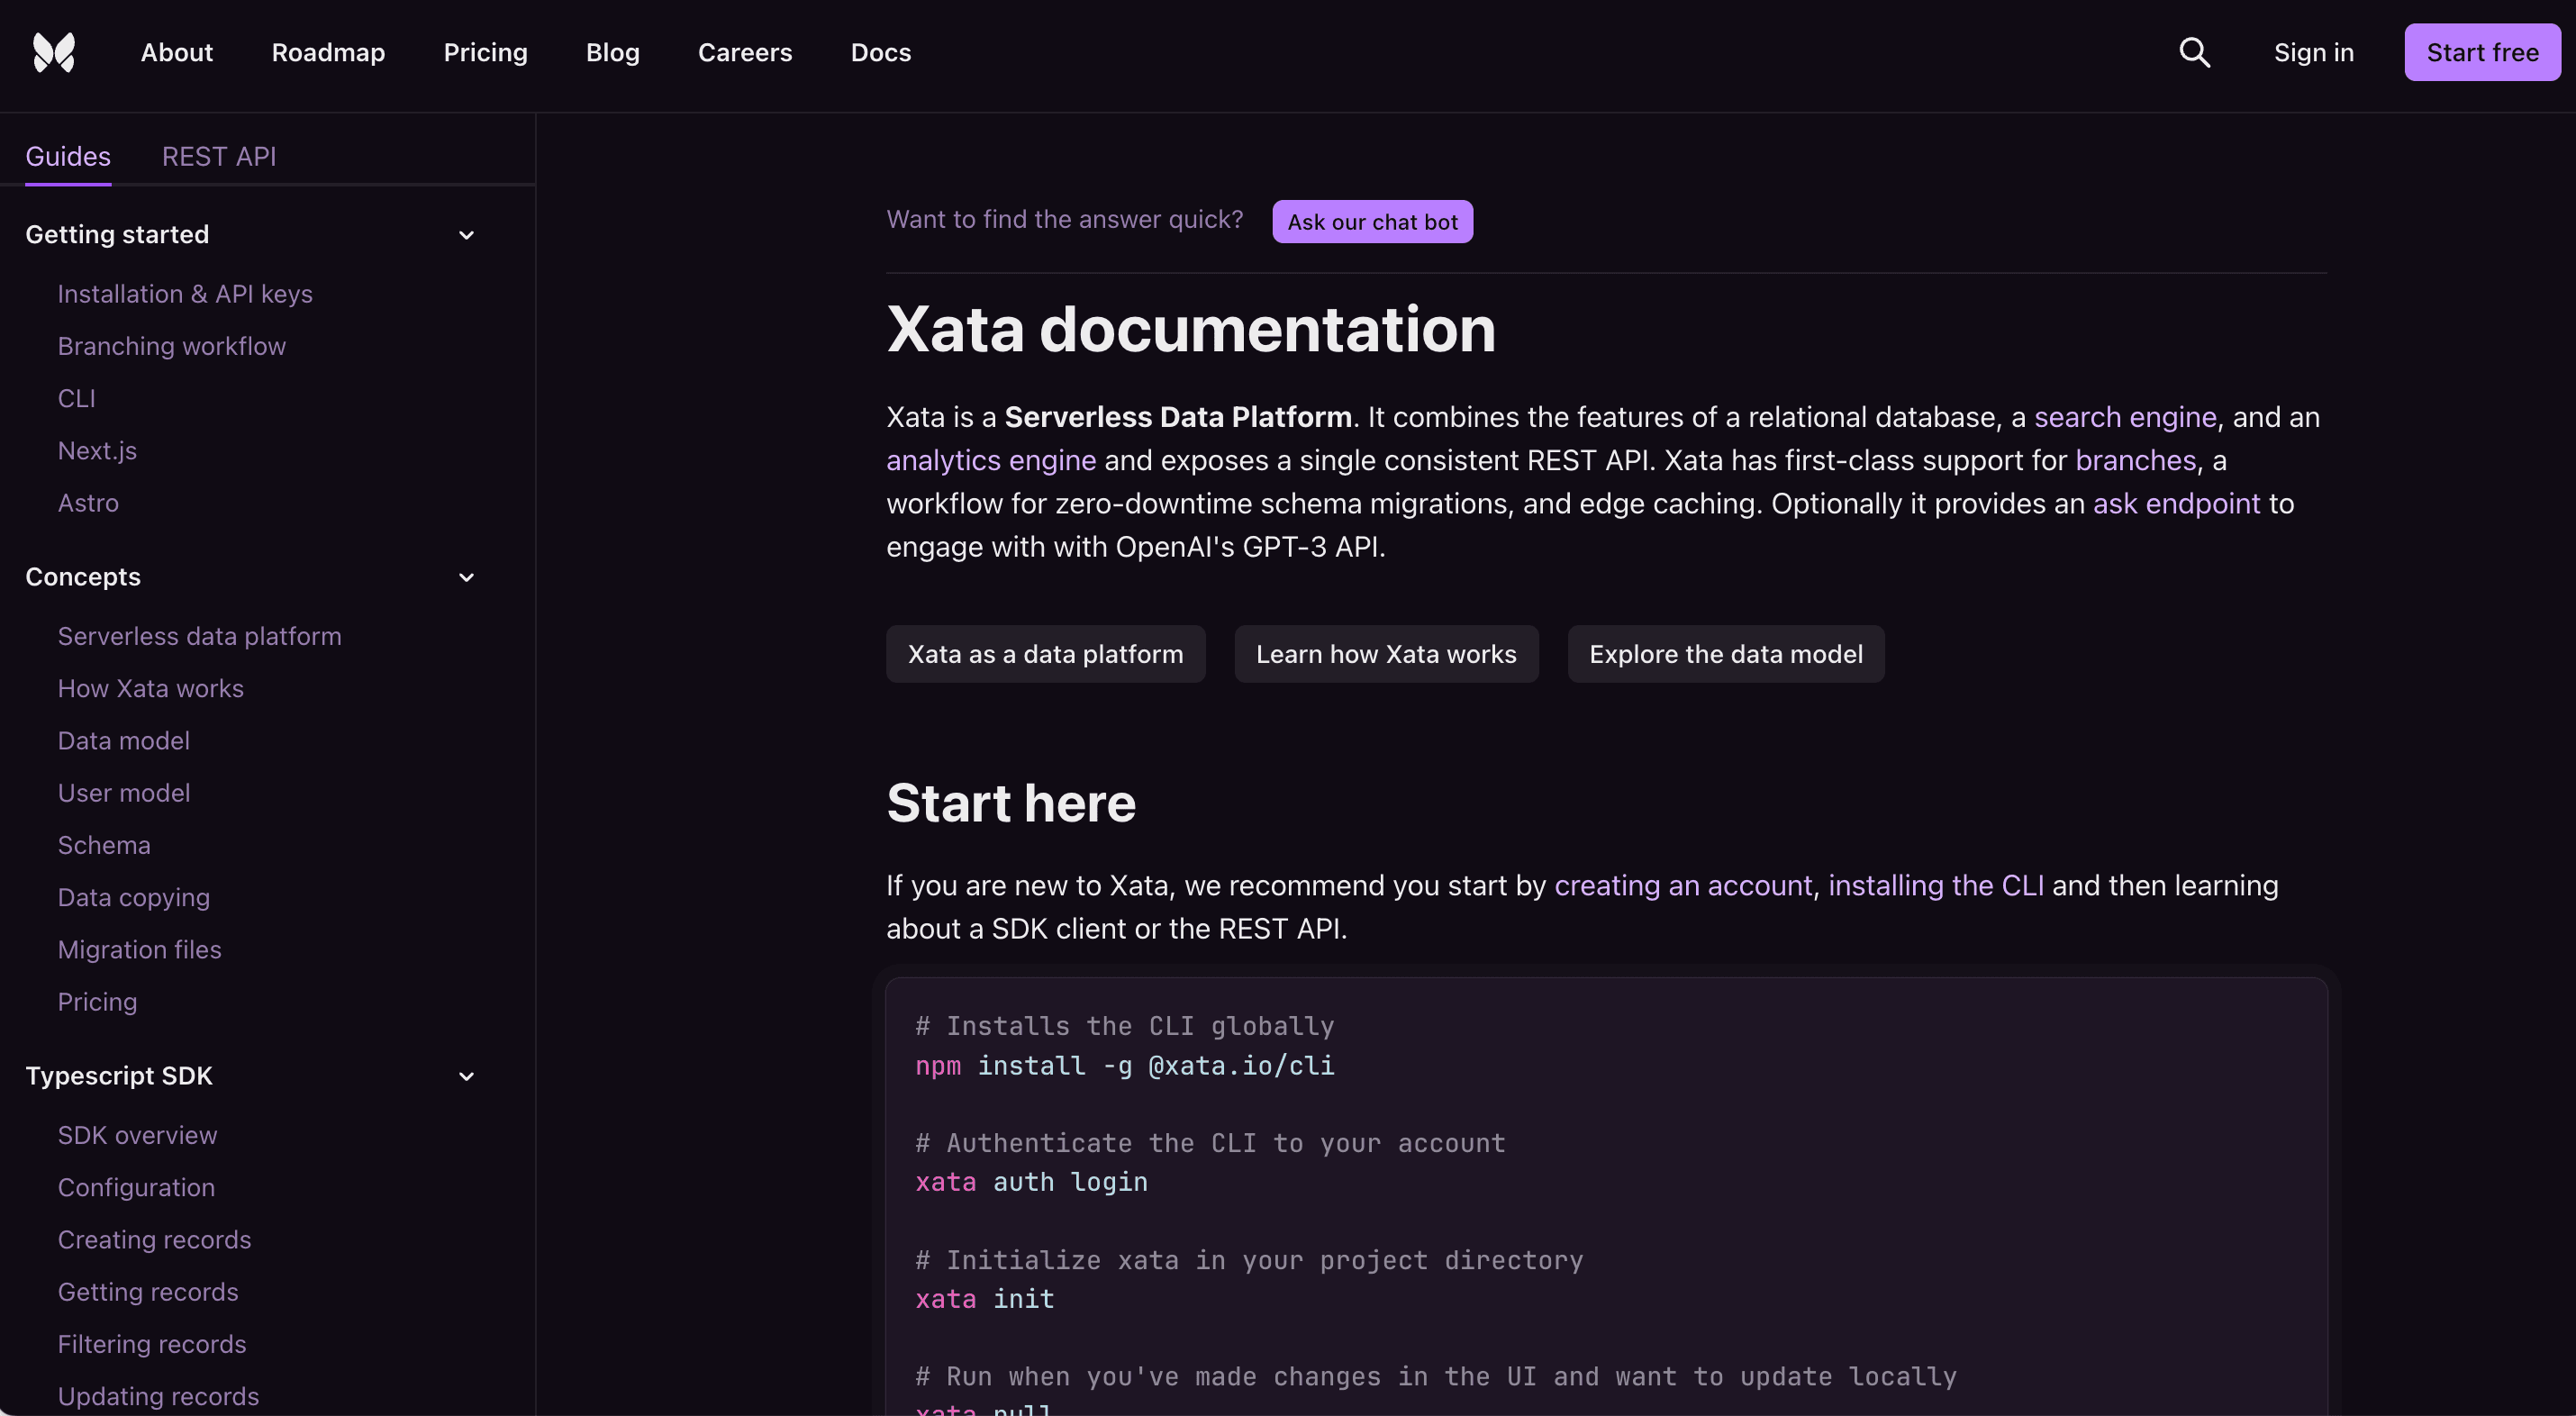
Task: Go to Pricing in top navigation
Action: pos(485,52)
